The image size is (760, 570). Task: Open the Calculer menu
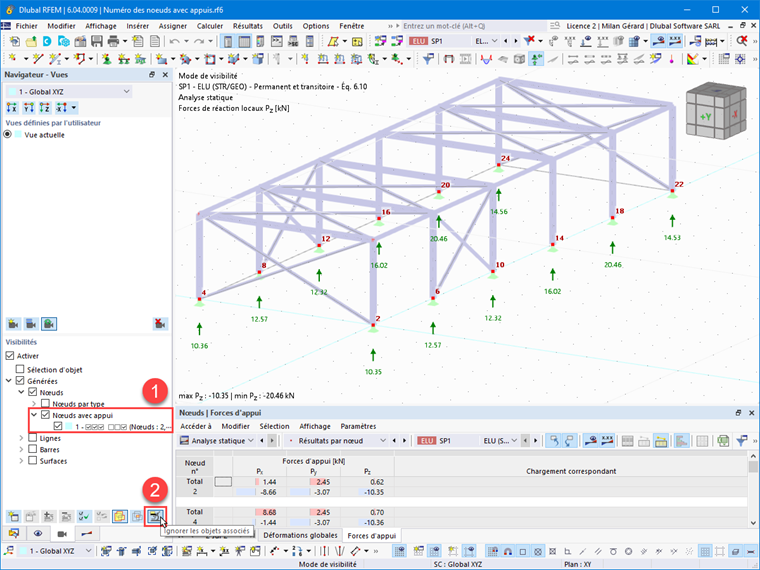210,26
